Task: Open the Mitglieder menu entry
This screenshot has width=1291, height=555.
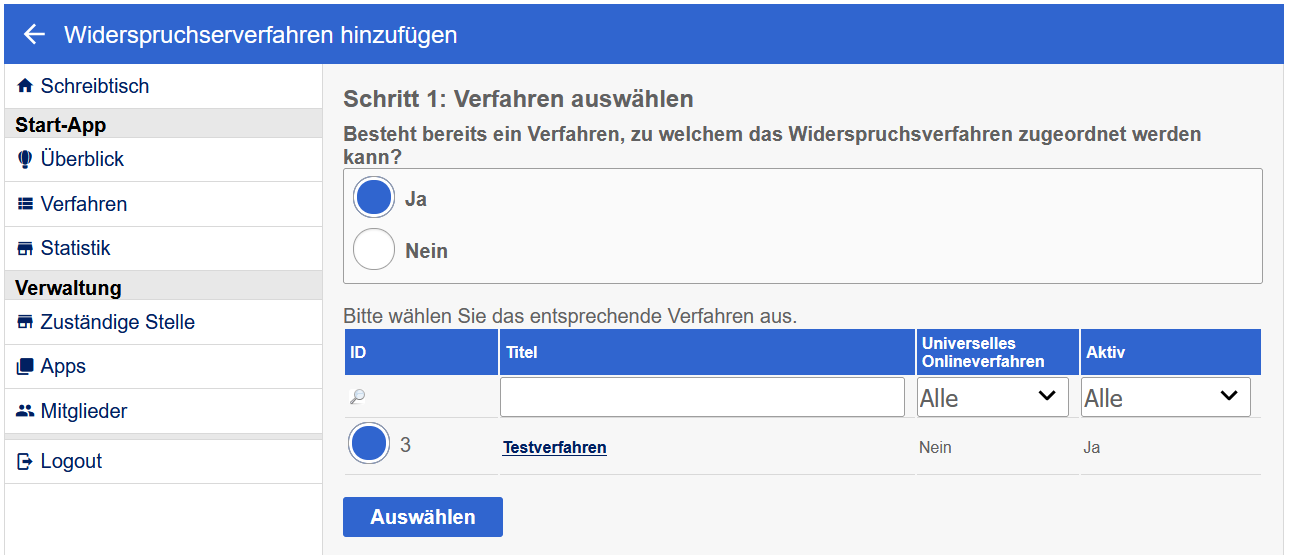Action: (x=84, y=411)
